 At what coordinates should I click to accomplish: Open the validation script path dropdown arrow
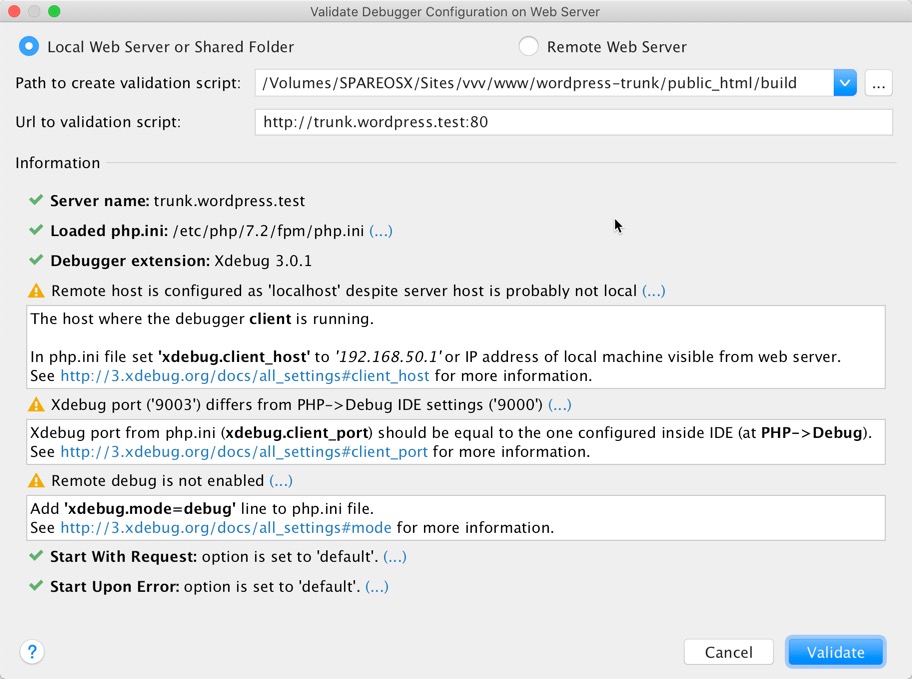845,83
